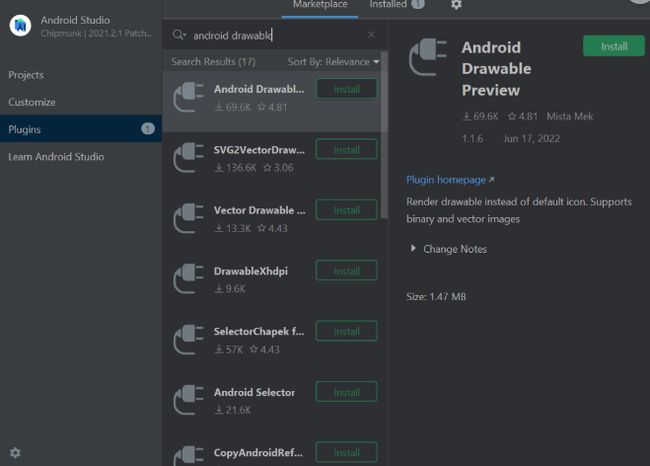The image size is (650, 466).
Task: Open the bottom-left options gear
Action: coord(15,452)
